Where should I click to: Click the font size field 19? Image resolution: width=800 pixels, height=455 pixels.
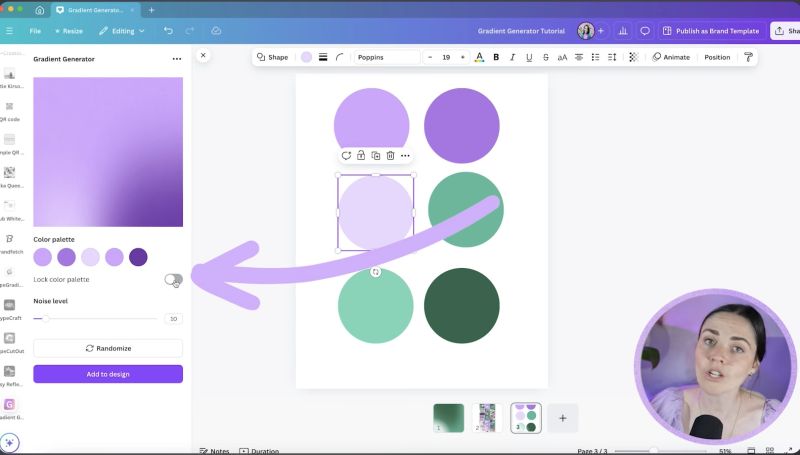(446, 57)
